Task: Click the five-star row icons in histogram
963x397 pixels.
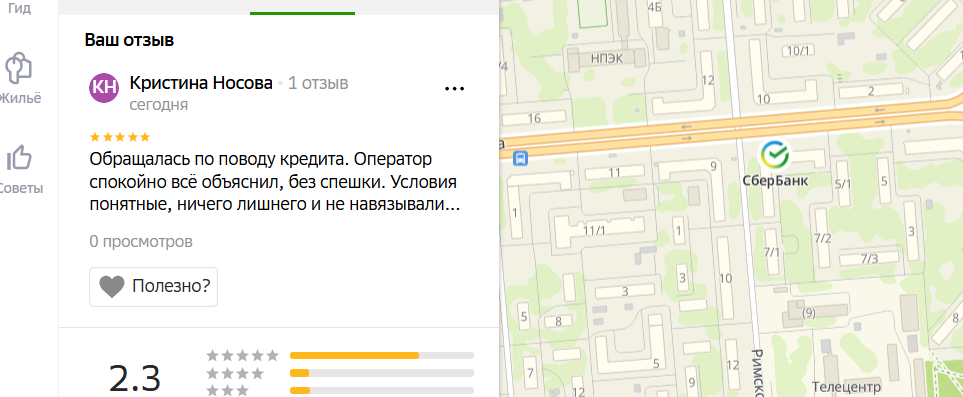Action: 243,355
